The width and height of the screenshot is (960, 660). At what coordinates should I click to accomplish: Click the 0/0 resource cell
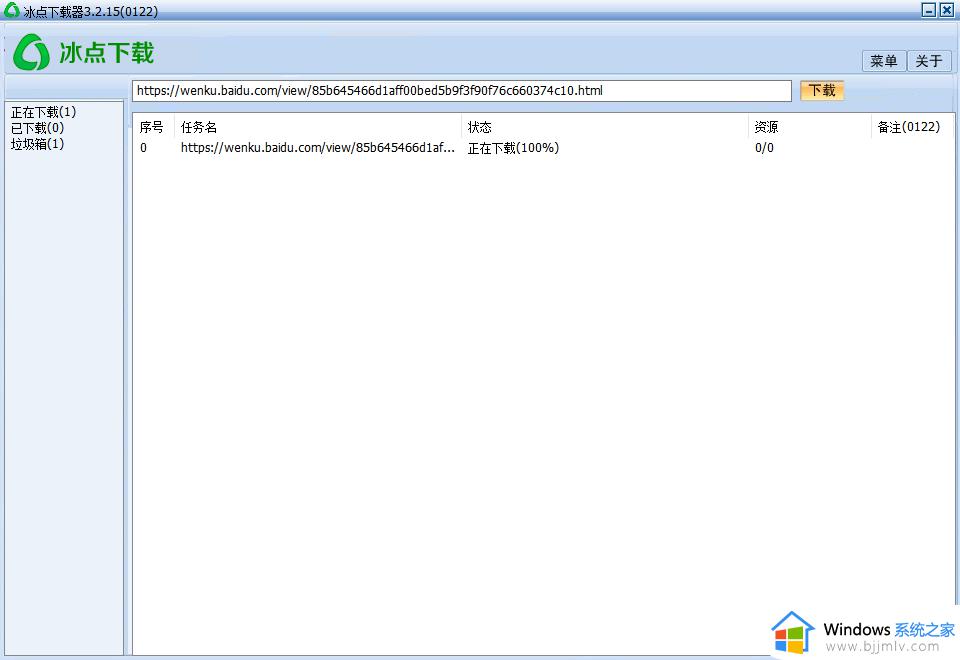pyautogui.click(x=764, y=148)
